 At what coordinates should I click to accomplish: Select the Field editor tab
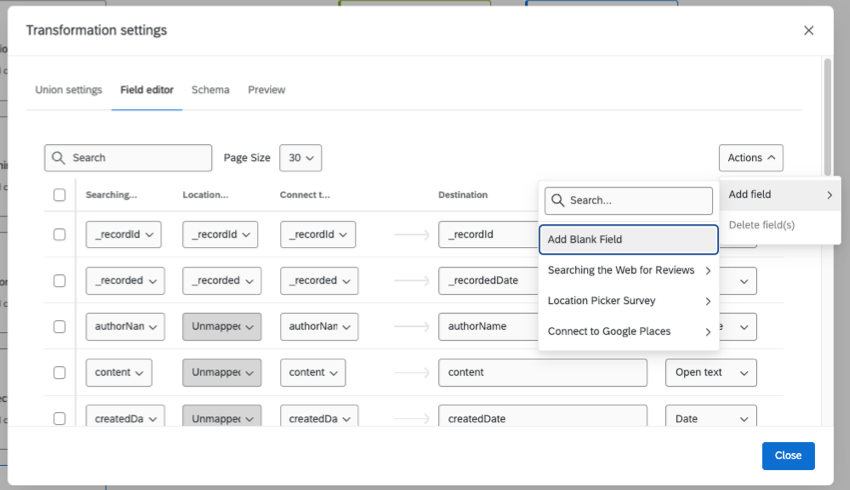pos(147,90)
